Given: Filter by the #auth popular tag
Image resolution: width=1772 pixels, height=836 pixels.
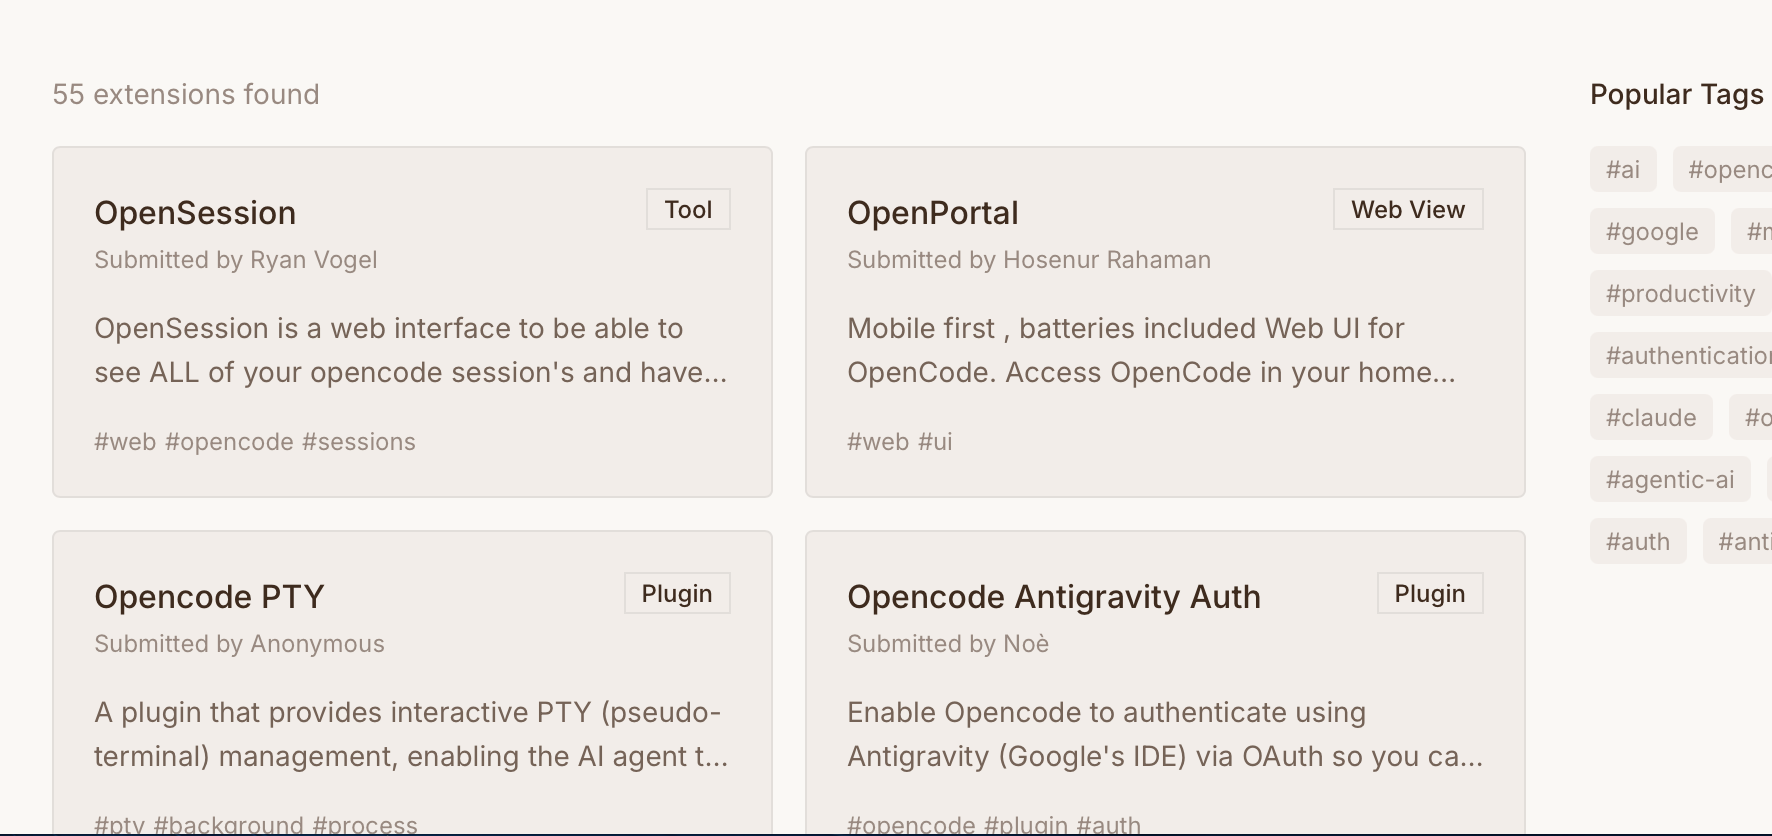Looking at the screenshot, I should click(1637, 542).
